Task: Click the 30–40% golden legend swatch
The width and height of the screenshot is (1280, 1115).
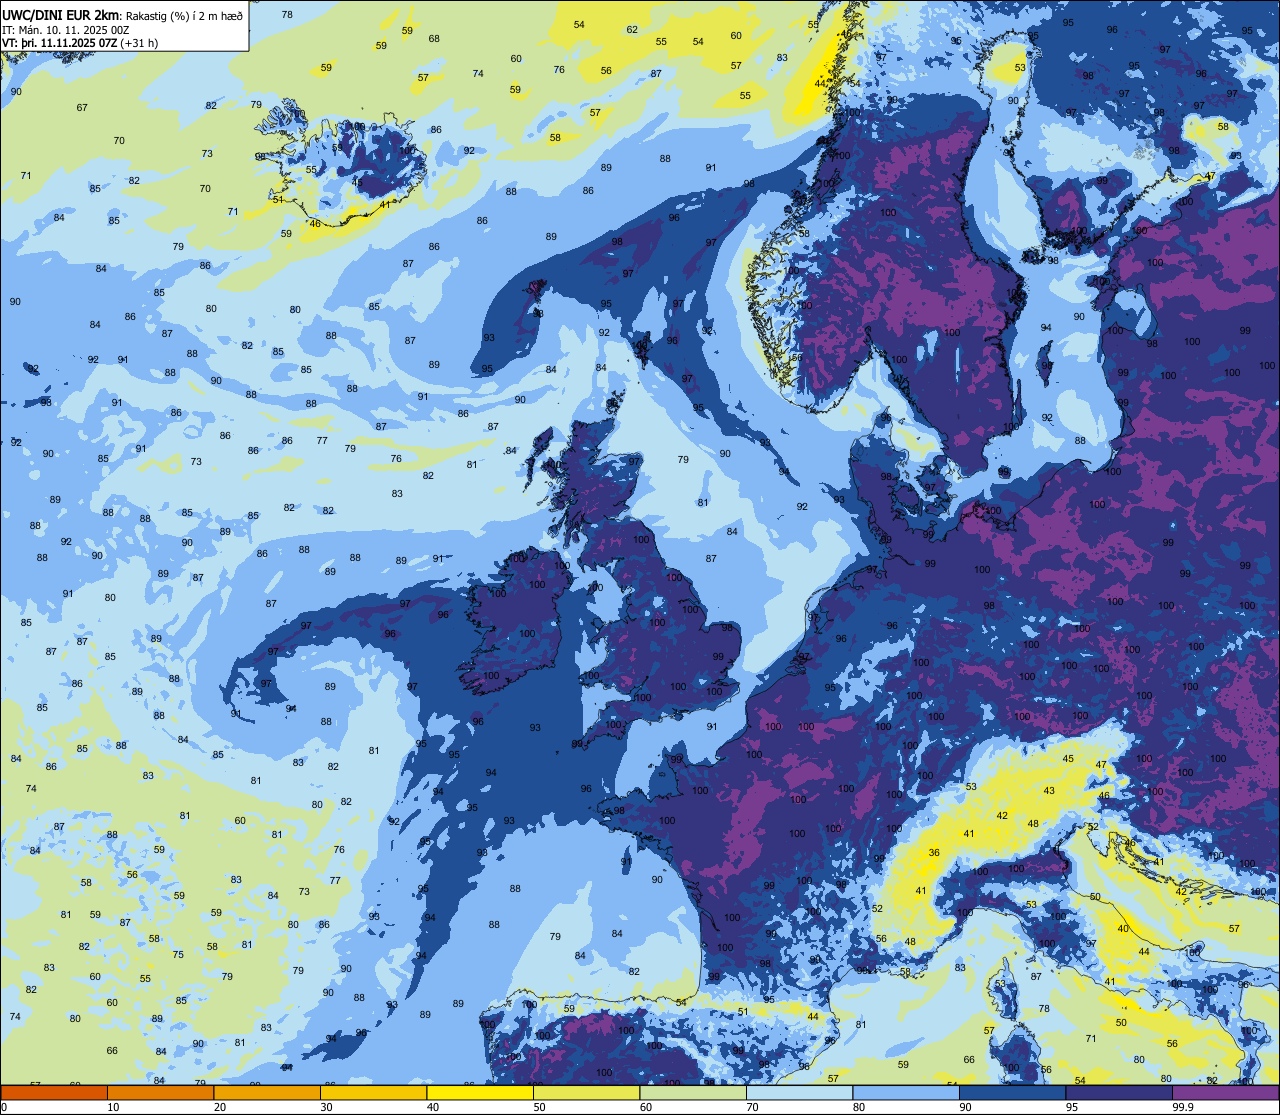Action: 373,1092
